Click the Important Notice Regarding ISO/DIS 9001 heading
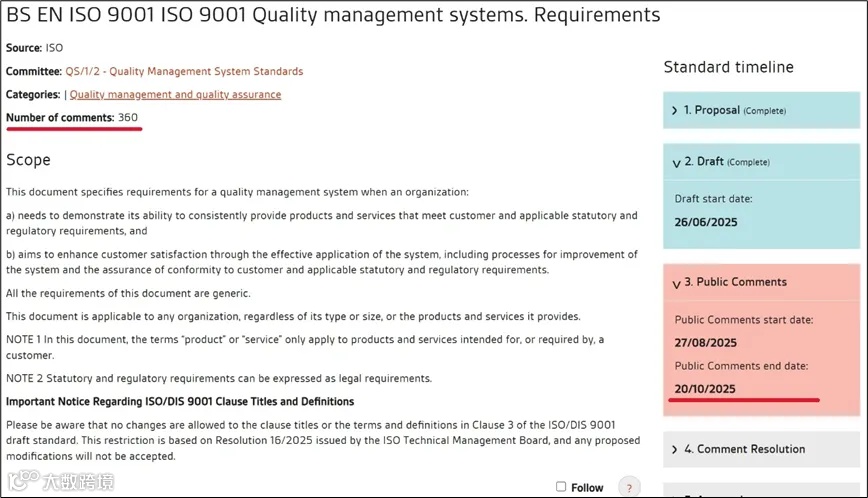 [180, 402]
